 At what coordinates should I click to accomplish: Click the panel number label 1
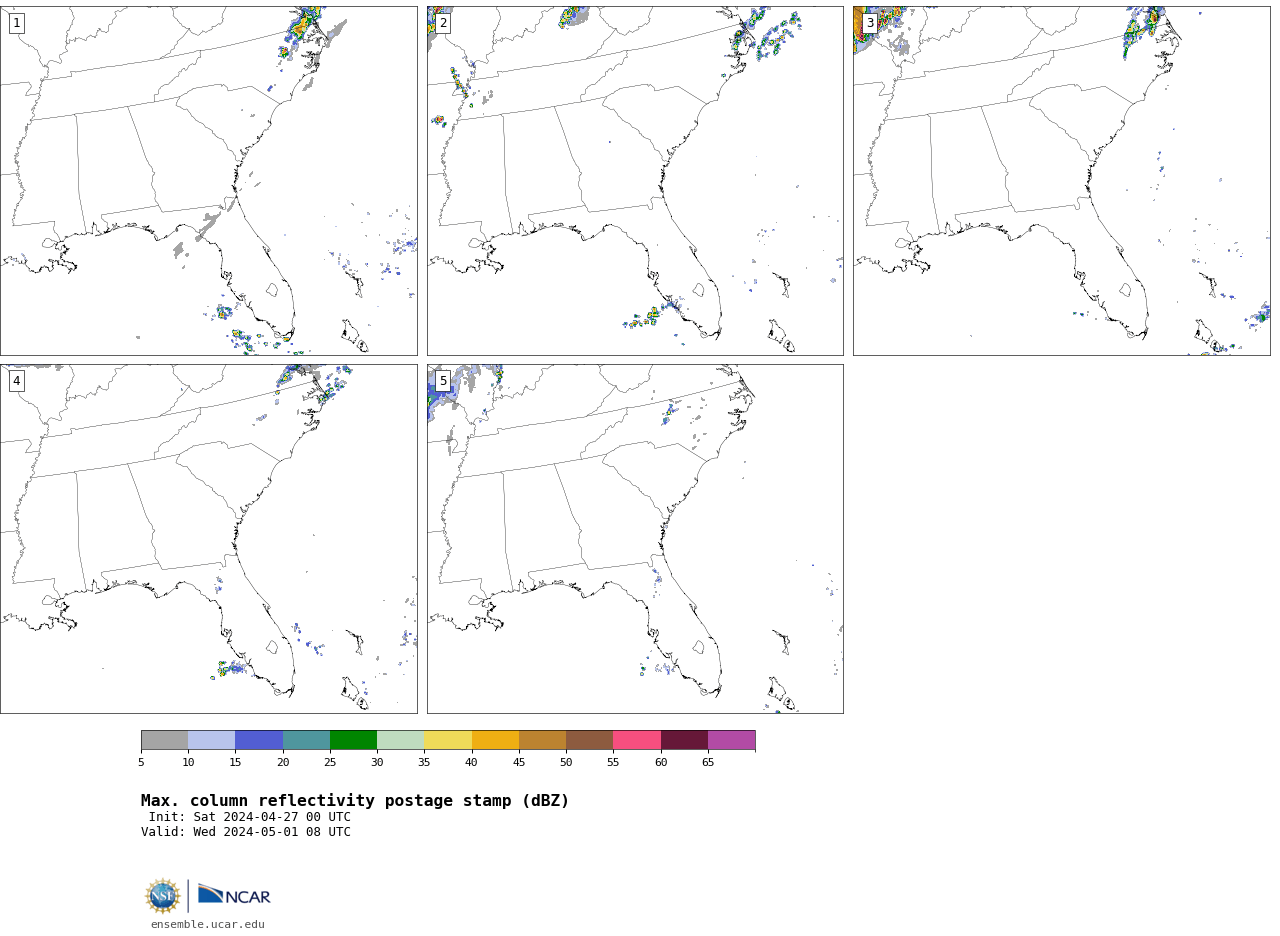coord(16,23)
